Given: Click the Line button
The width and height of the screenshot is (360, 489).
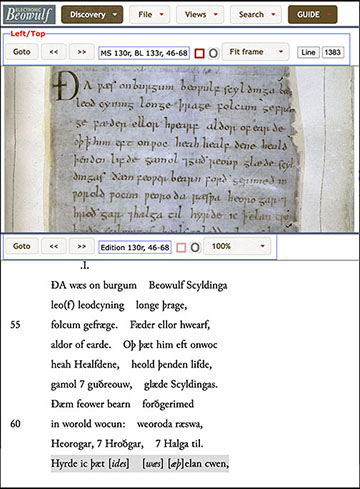Looking at the screenshot, I should (x=308, y=52).
